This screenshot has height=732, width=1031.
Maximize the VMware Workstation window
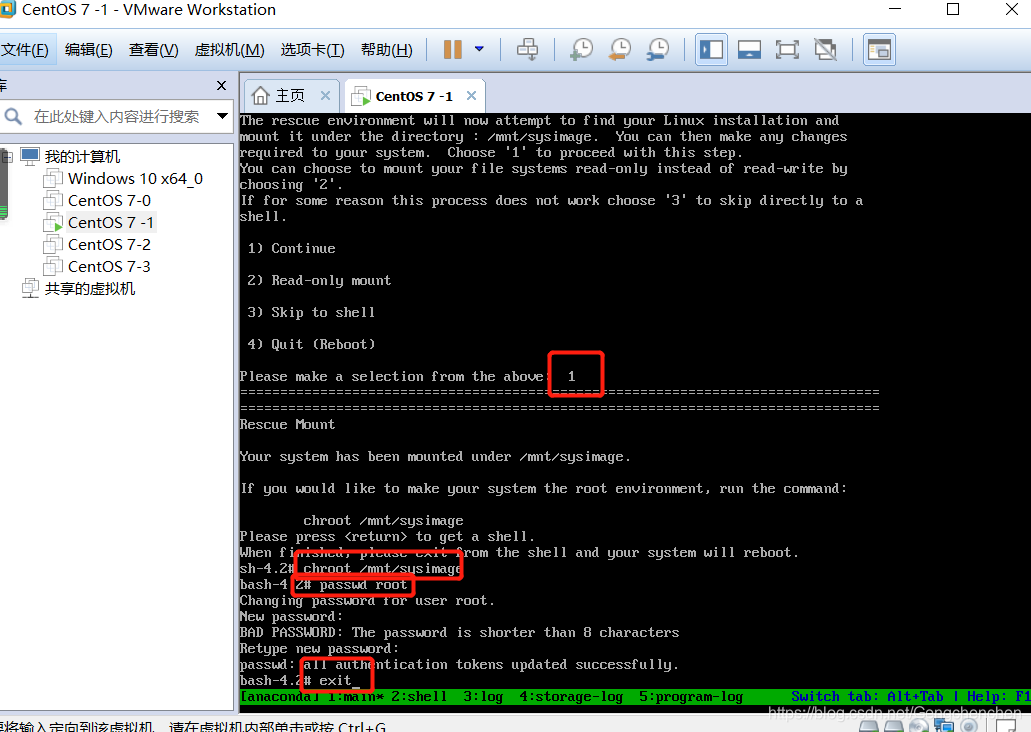click(x=953, y=9)
